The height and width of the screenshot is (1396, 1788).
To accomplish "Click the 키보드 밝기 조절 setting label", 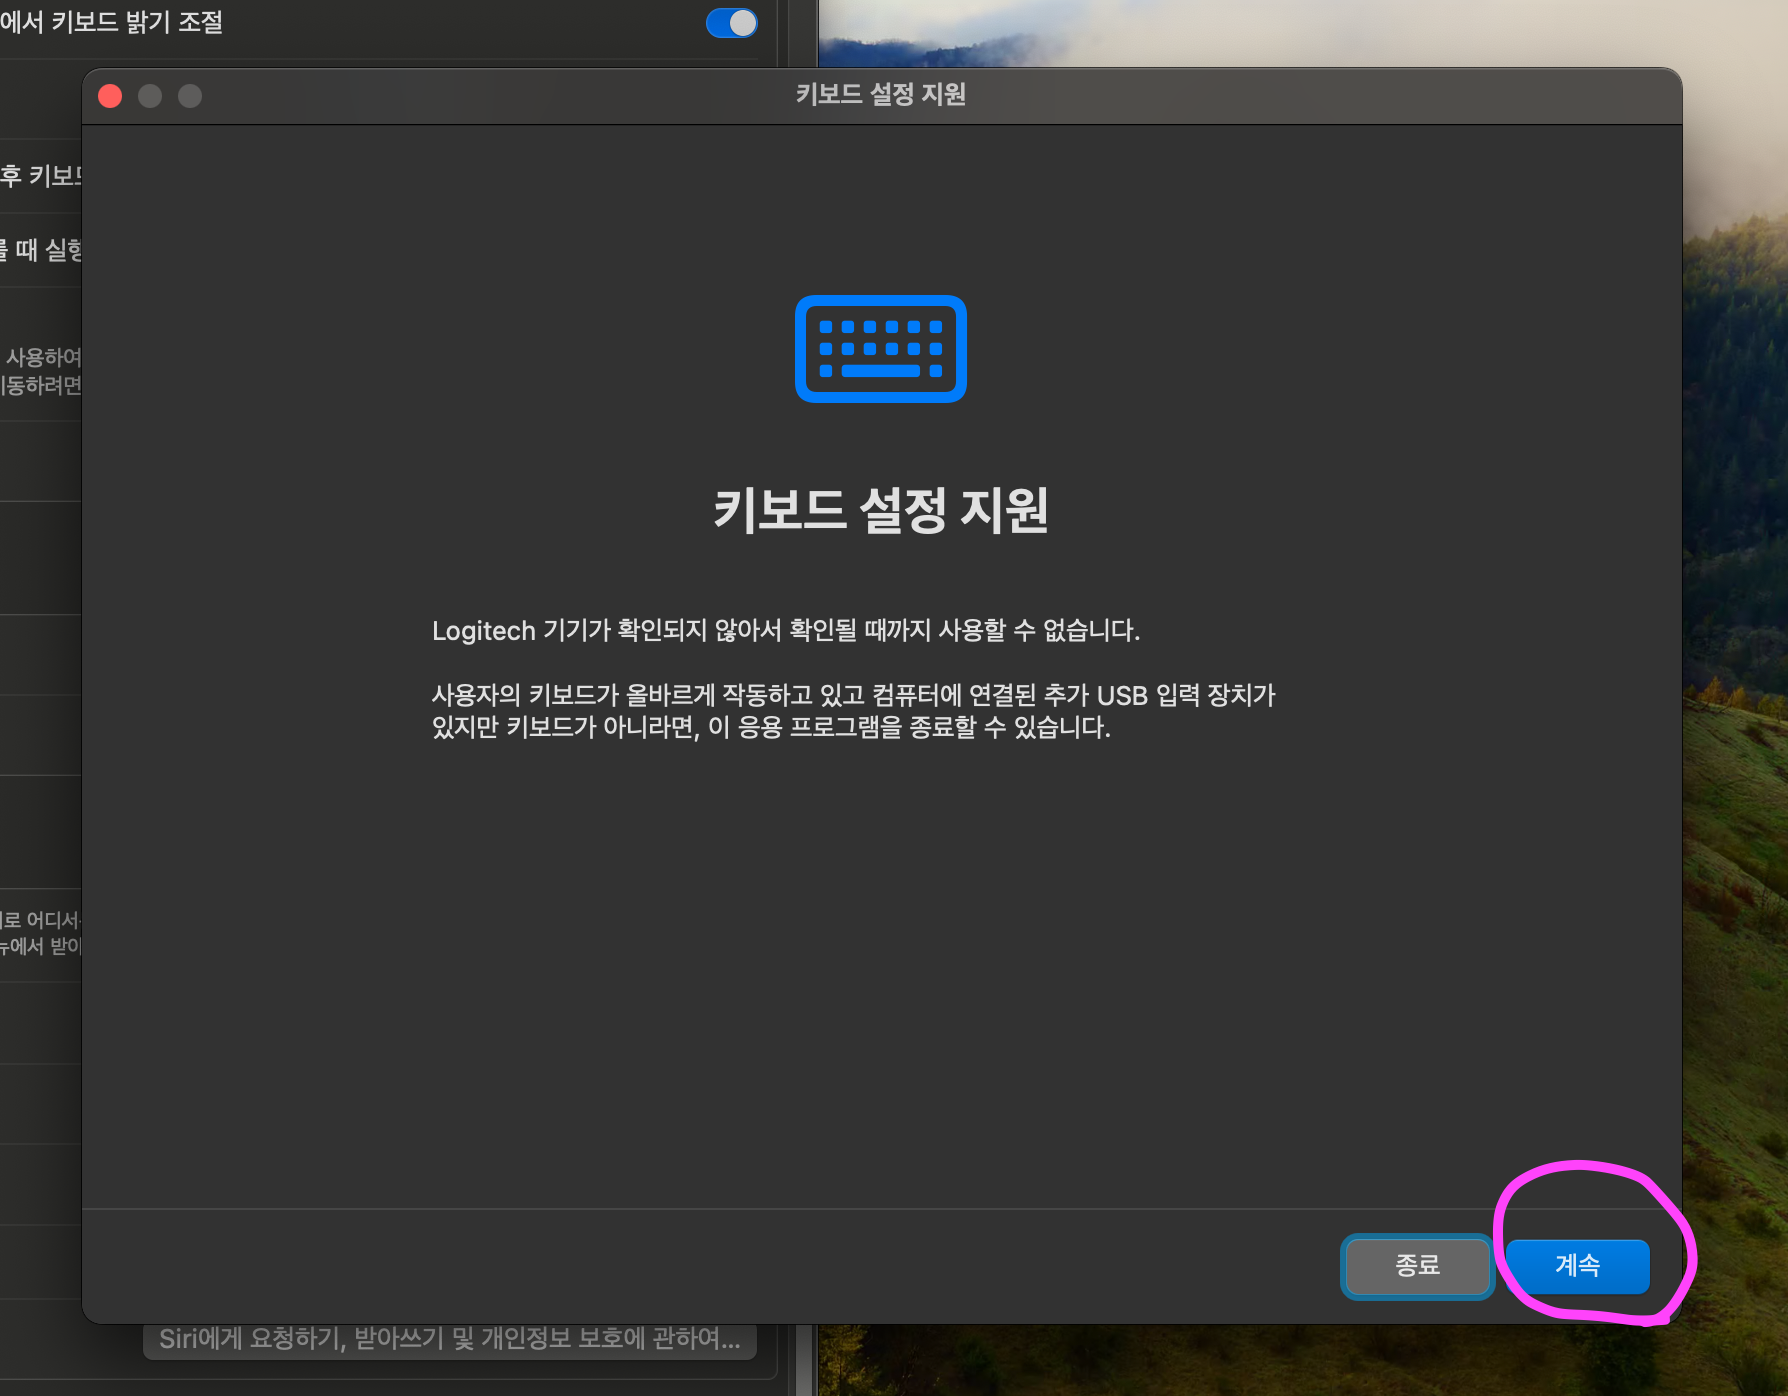I will (x=112, y=23).
